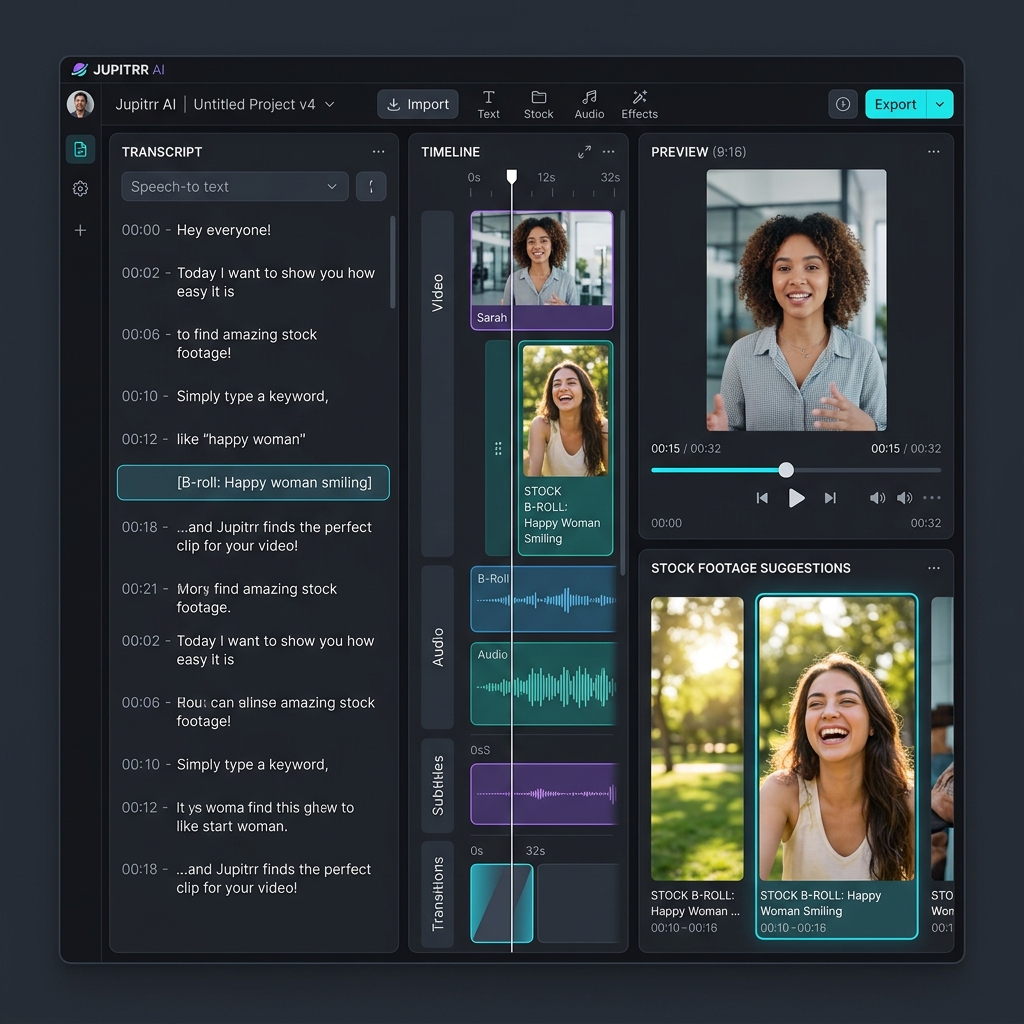The height and width of the screenshot is (1024, 1024).
Task: Skip to previous in preview player
Action: pyautogui.click(x=761, y=498)
